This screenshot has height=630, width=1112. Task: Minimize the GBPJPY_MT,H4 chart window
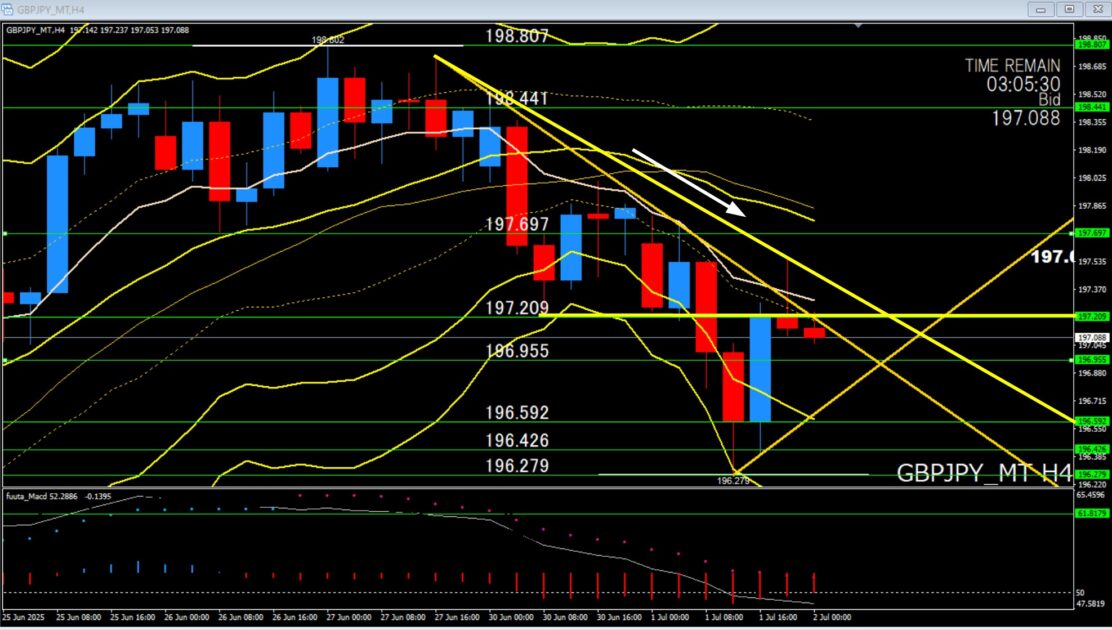[1042, 9]
